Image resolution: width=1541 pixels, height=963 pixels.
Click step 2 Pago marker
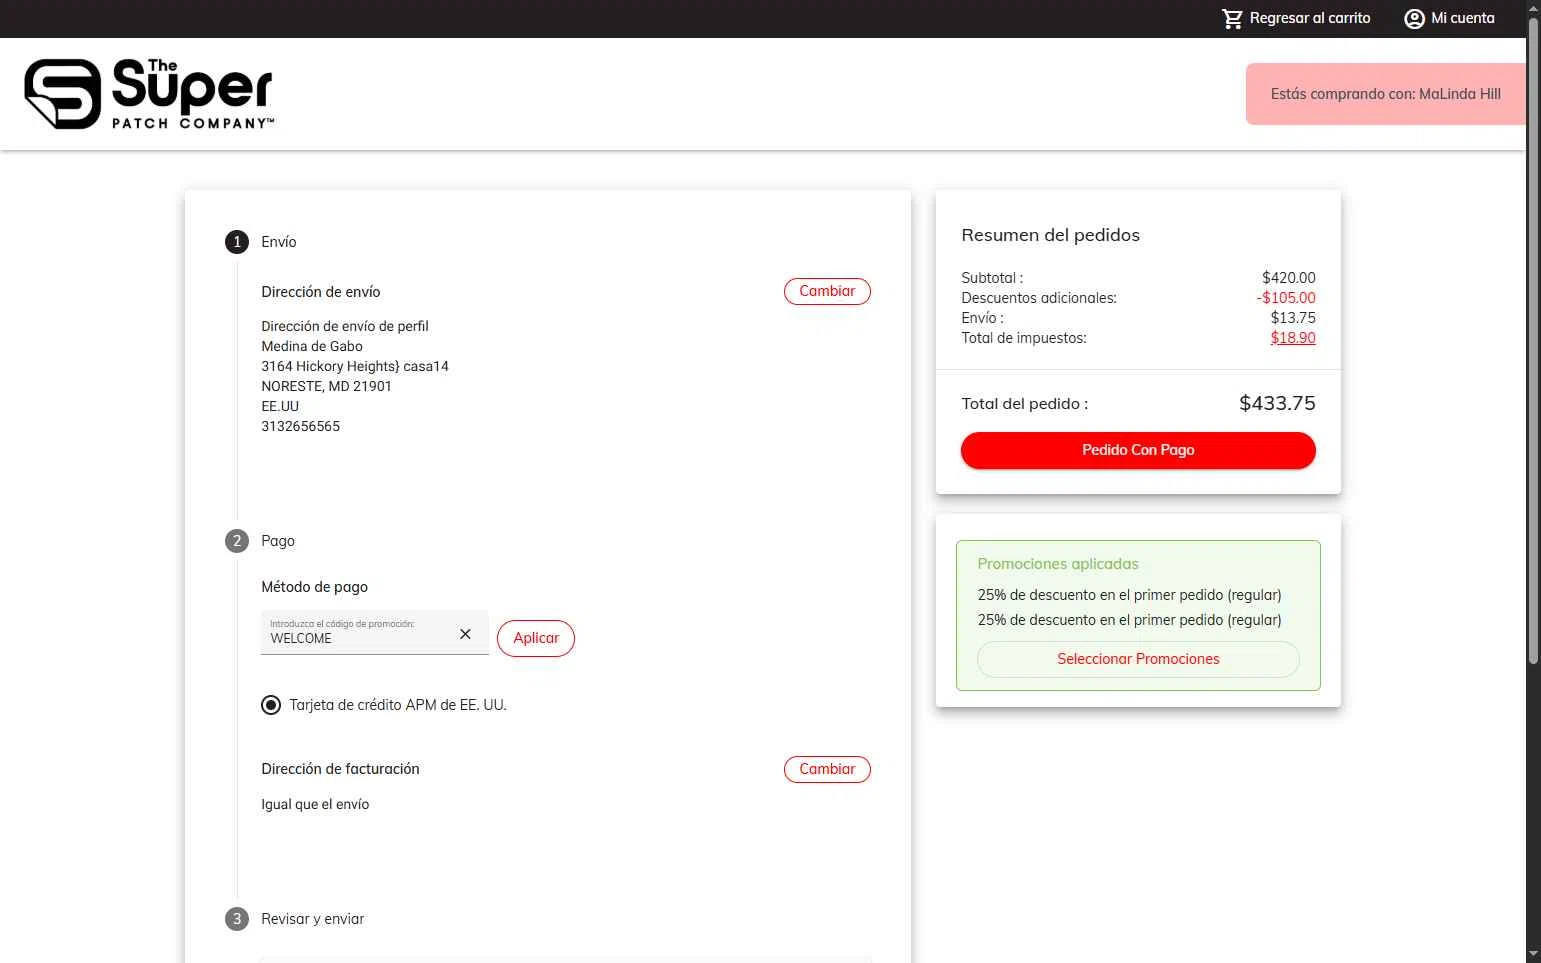(x=237, y=541)
